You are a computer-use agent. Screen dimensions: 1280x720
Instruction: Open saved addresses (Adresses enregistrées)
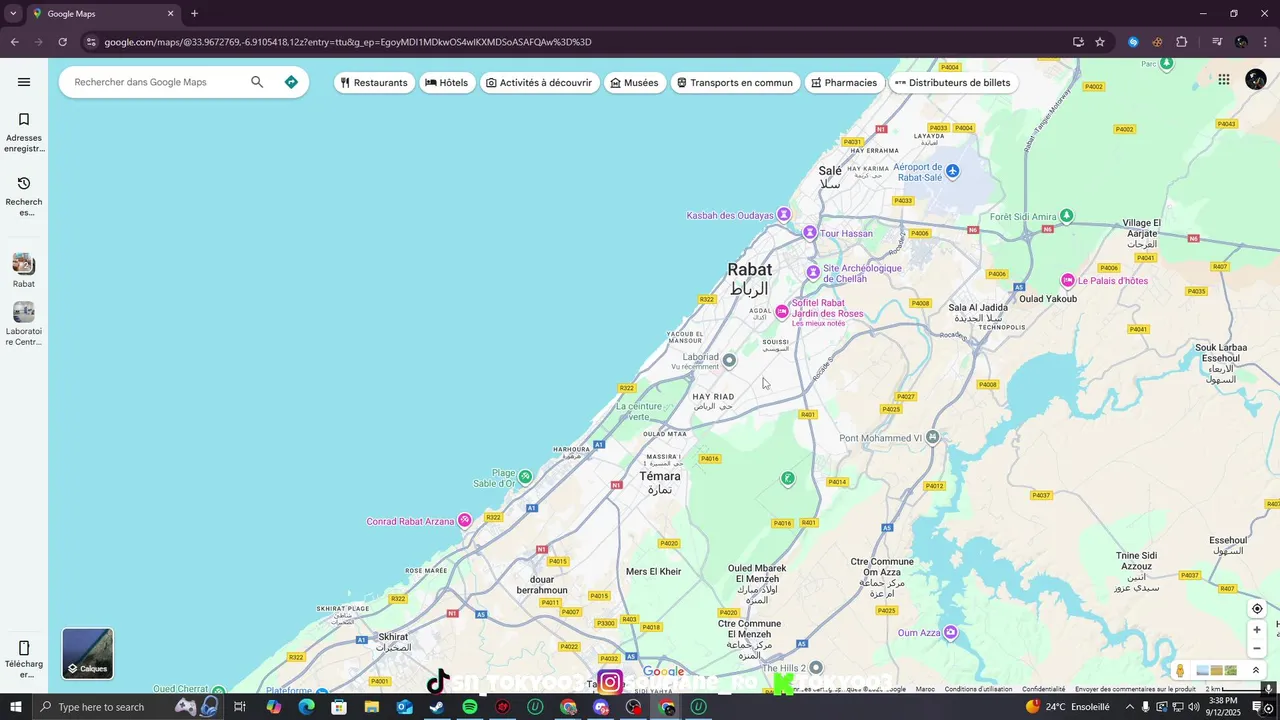(x=24, y=133)
